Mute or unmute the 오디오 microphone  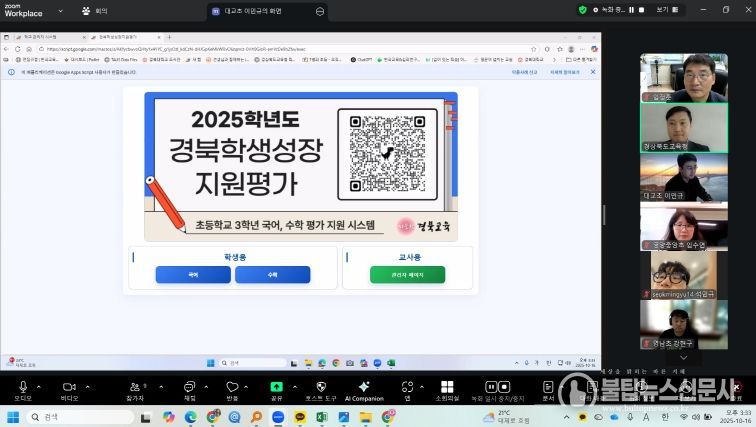(22, 385)
